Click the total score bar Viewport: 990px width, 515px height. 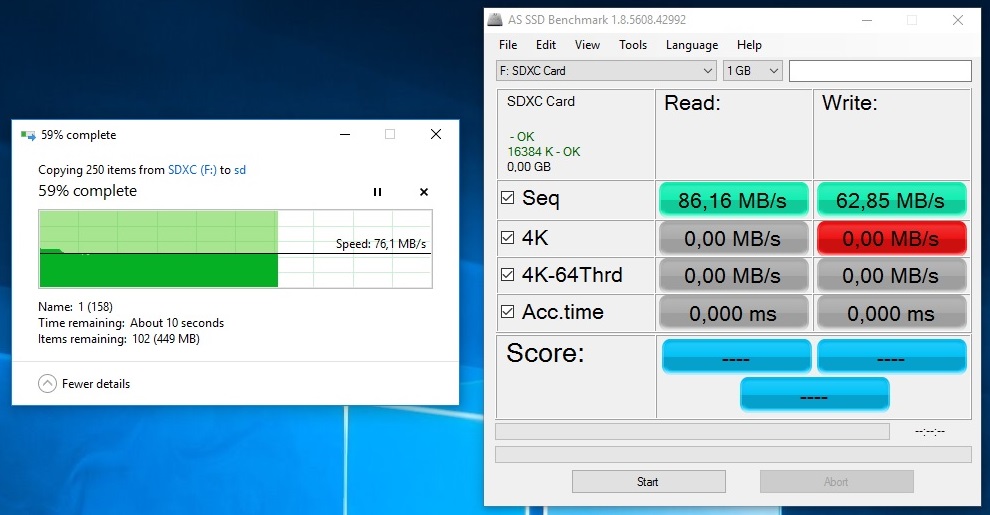click(814, 394)
